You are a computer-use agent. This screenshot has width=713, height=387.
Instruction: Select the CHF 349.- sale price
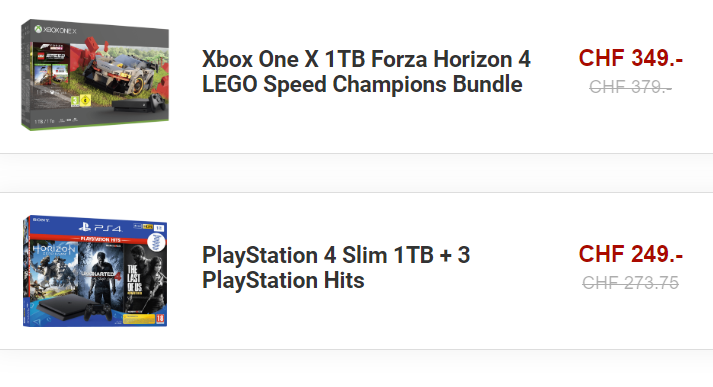[x=631, y=58]
